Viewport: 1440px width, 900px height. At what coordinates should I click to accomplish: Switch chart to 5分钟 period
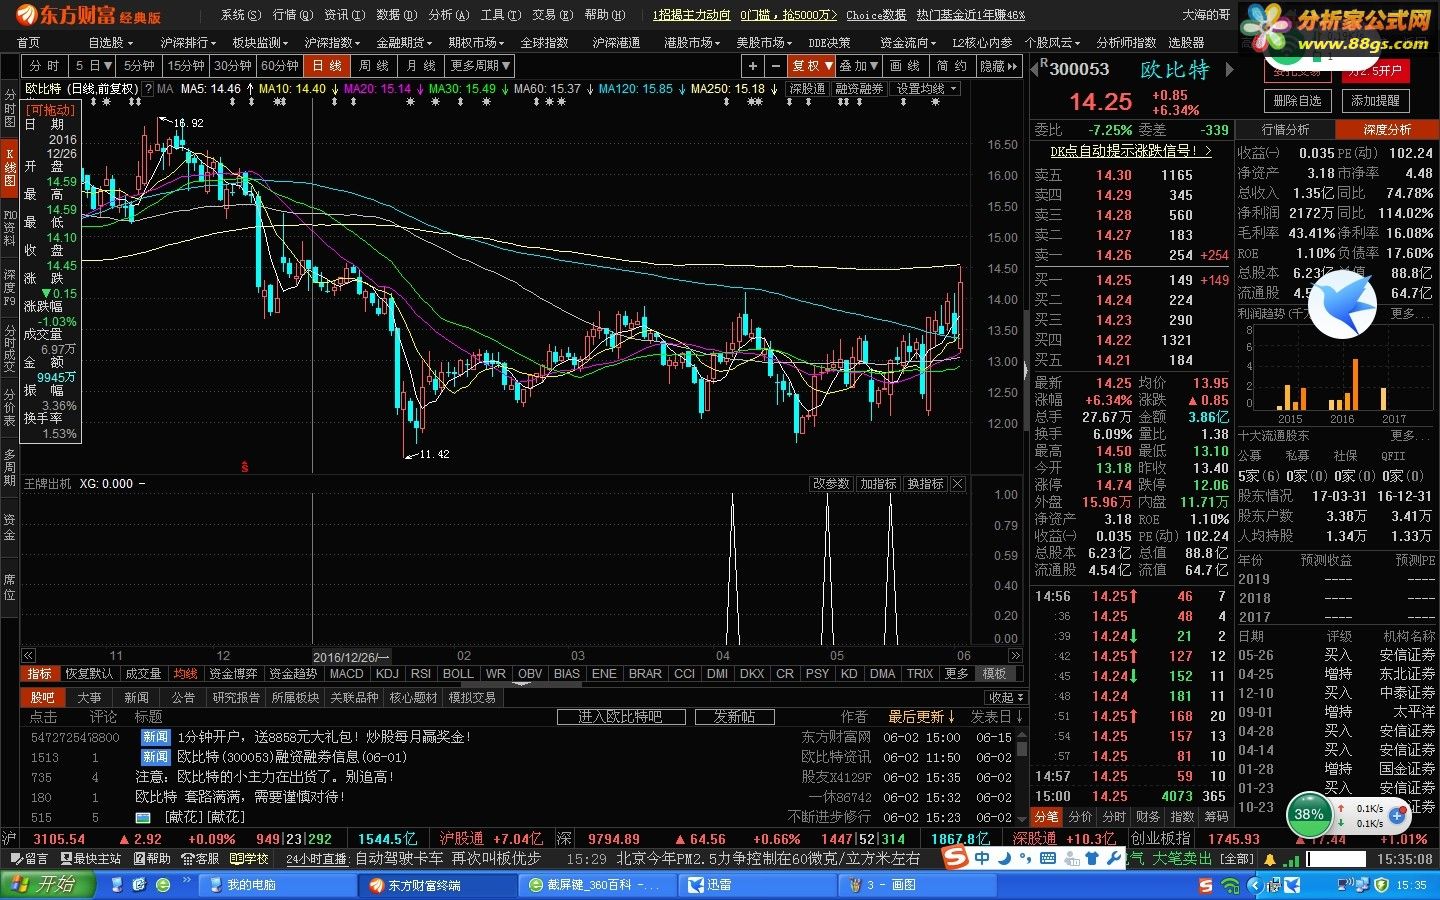(x=139, y=66)
